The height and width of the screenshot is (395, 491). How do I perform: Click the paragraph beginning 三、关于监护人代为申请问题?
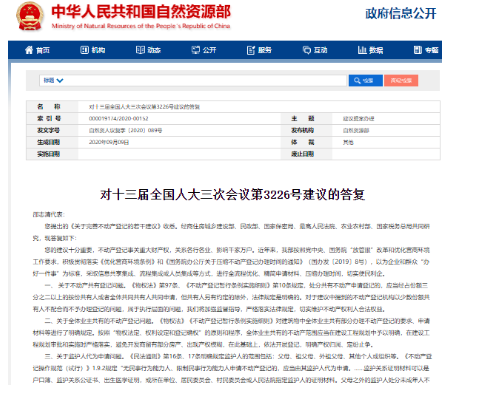231,368
